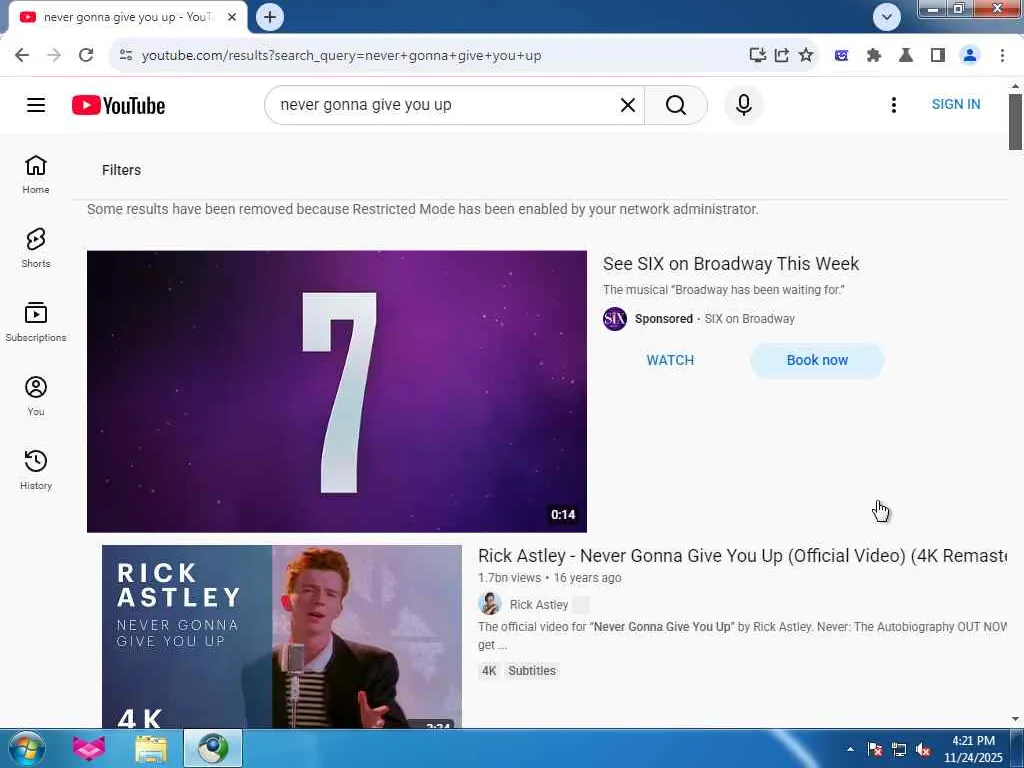Open YouTube hamburger guide menu
Image resolution: width=1024 pixels, height=768 pixels.
[x=36, y=104]
